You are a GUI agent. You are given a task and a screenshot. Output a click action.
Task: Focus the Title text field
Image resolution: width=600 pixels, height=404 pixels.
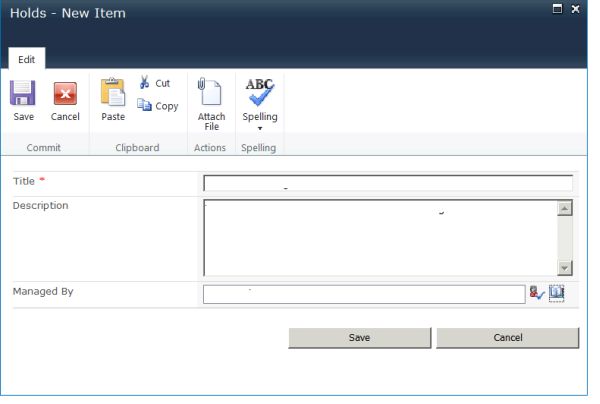(x=388, y=183)
